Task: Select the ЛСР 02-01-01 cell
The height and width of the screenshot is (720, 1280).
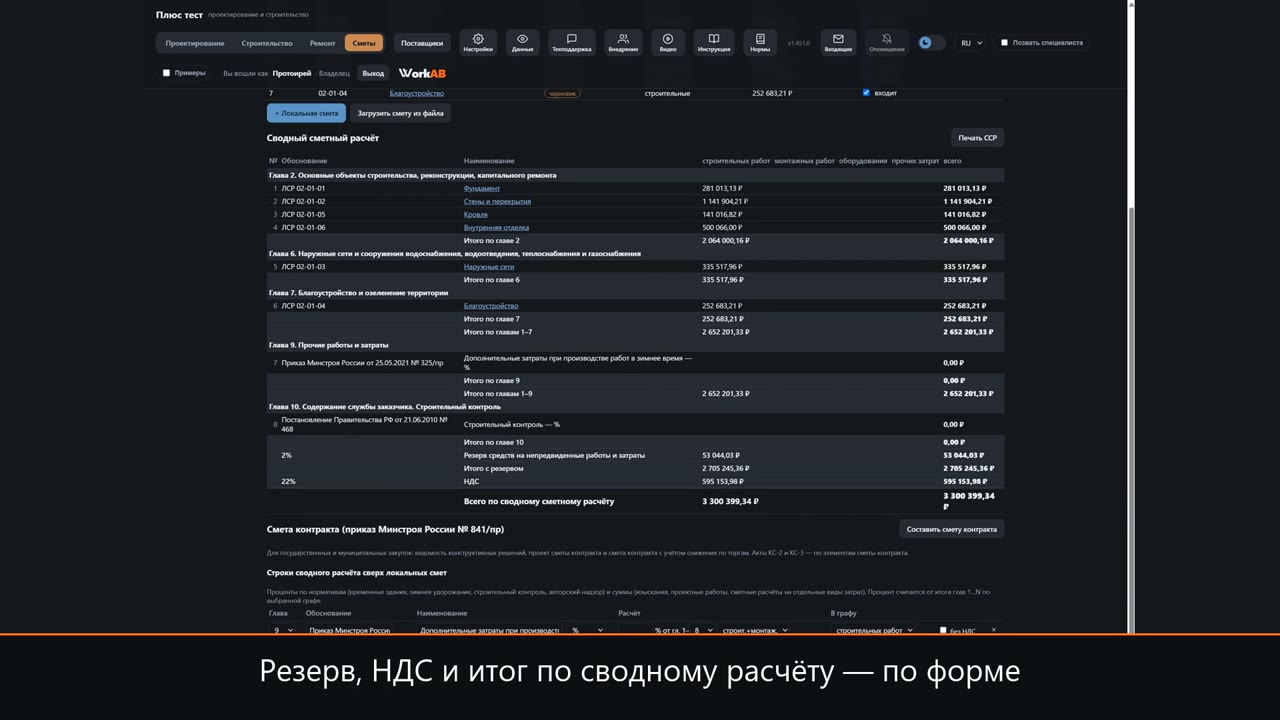Action: 303,188
